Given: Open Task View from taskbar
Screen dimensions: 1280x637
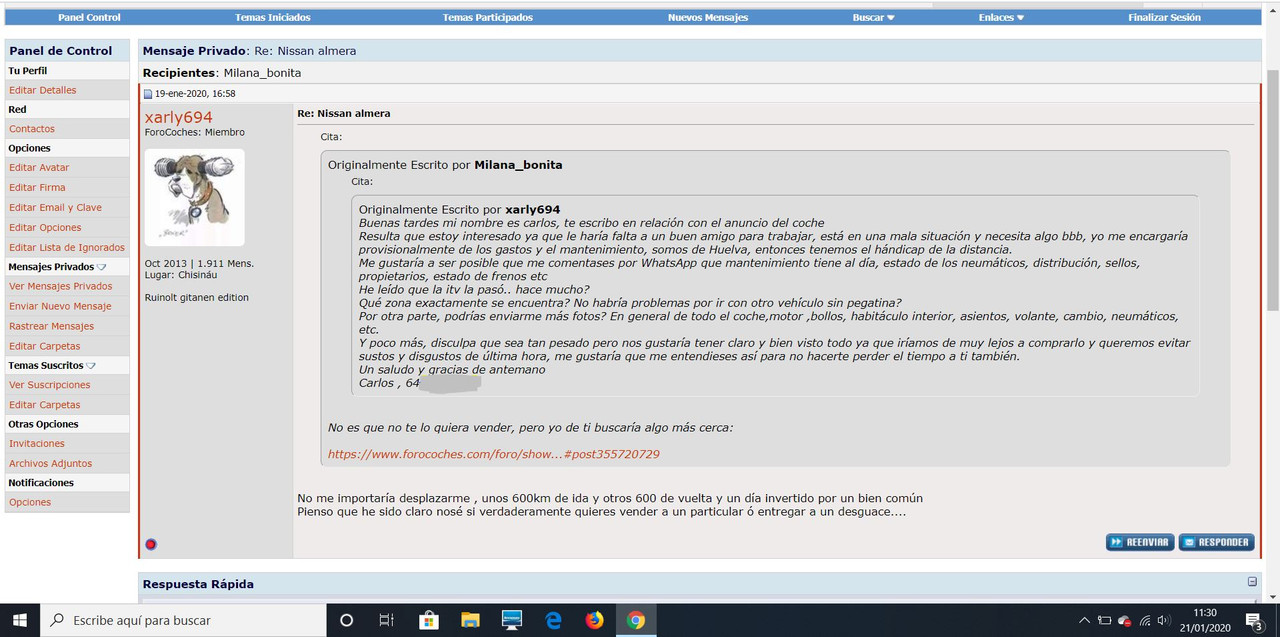Looking at the screenshot, I should click(x=387, y=620).
